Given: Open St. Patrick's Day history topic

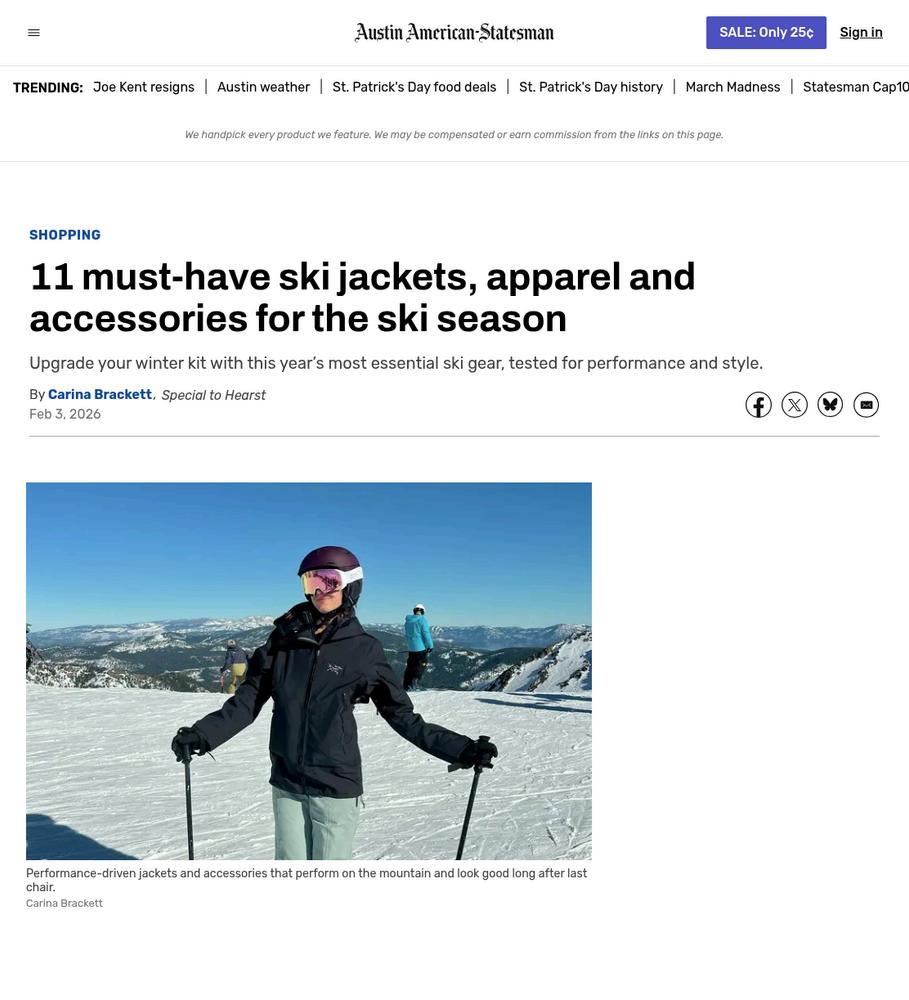Looking at the screenshot, I should point(591,87).
